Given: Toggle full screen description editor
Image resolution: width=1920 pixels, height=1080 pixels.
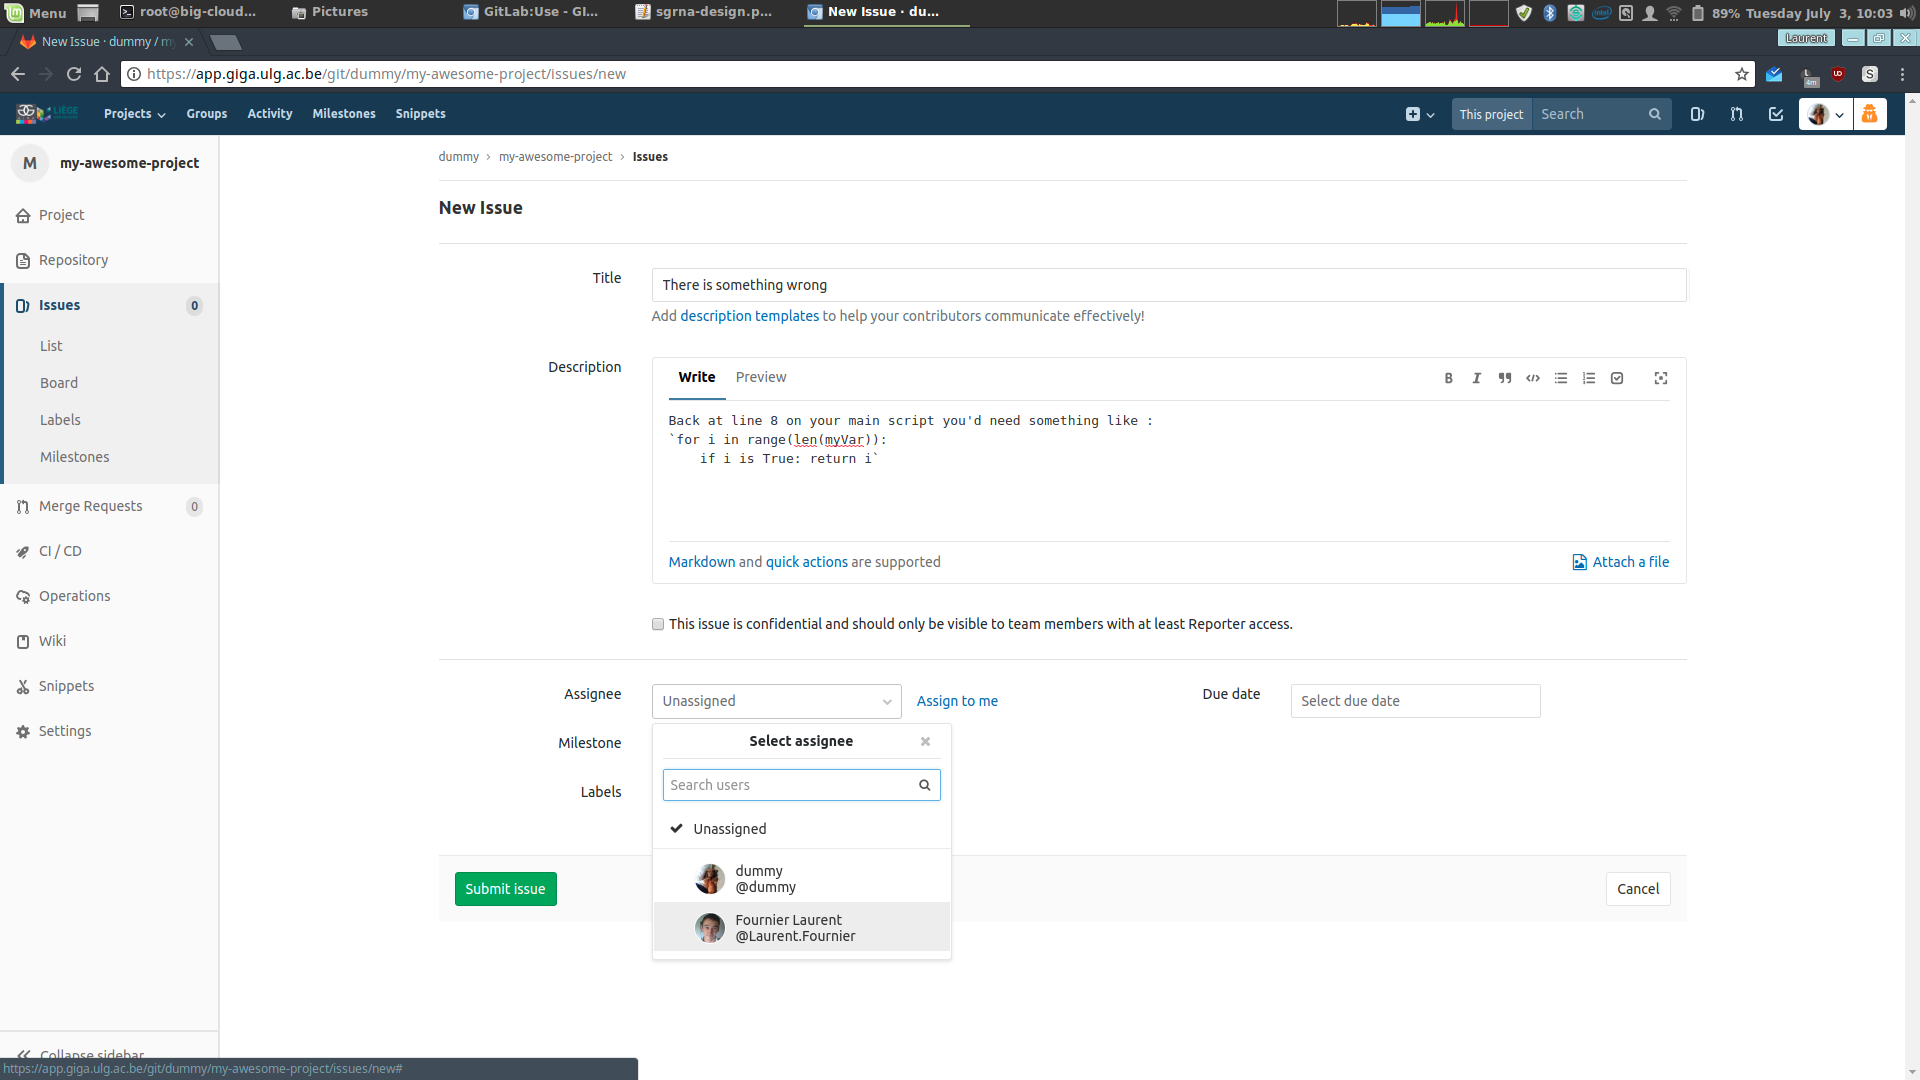Looking at the screenshot, I should (x=1661, y=378).
